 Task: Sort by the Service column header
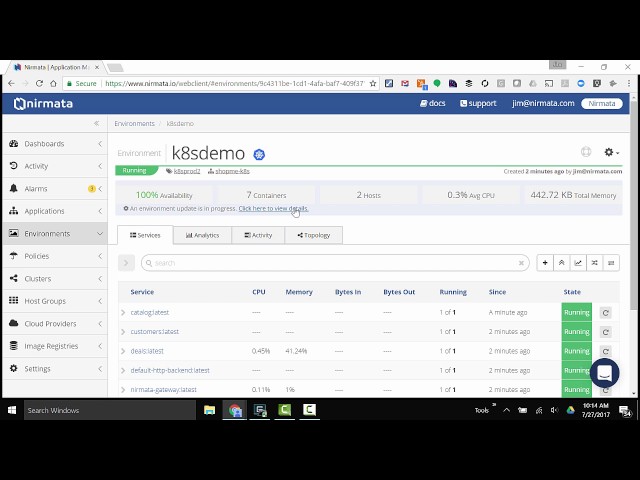(x=142, y=292)
